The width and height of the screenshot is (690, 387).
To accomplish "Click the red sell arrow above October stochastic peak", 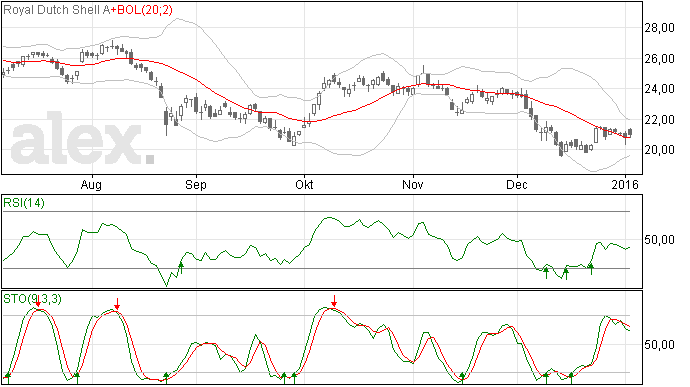I will click(x=334, y=301).
